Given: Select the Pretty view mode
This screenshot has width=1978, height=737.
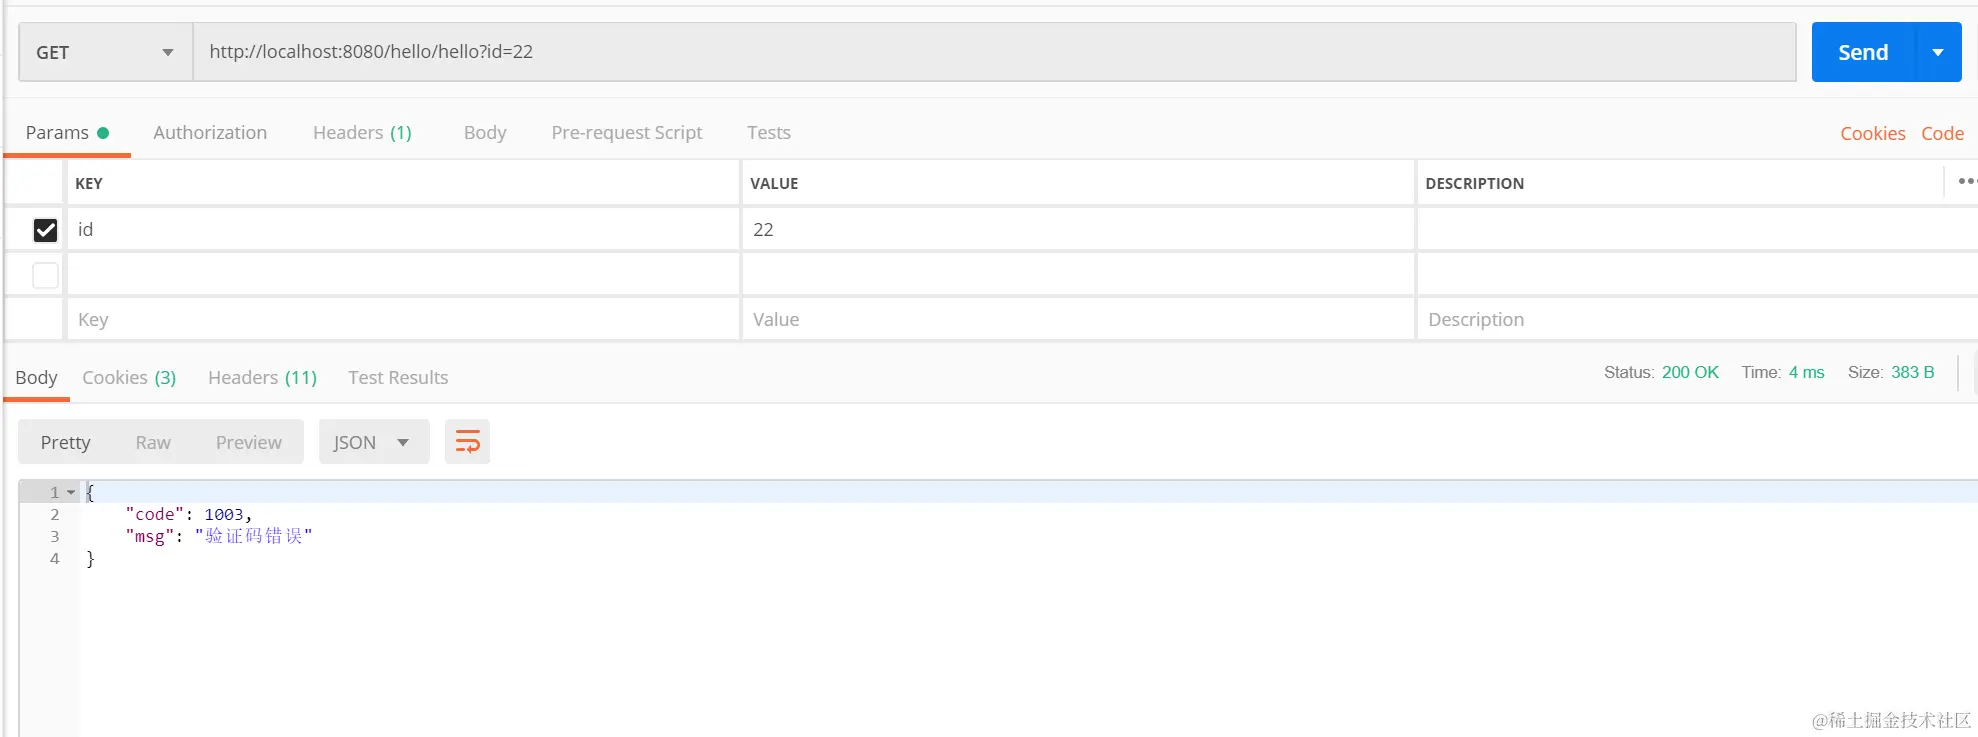Looking at the screenshot, I should click(x=65, y=442).
